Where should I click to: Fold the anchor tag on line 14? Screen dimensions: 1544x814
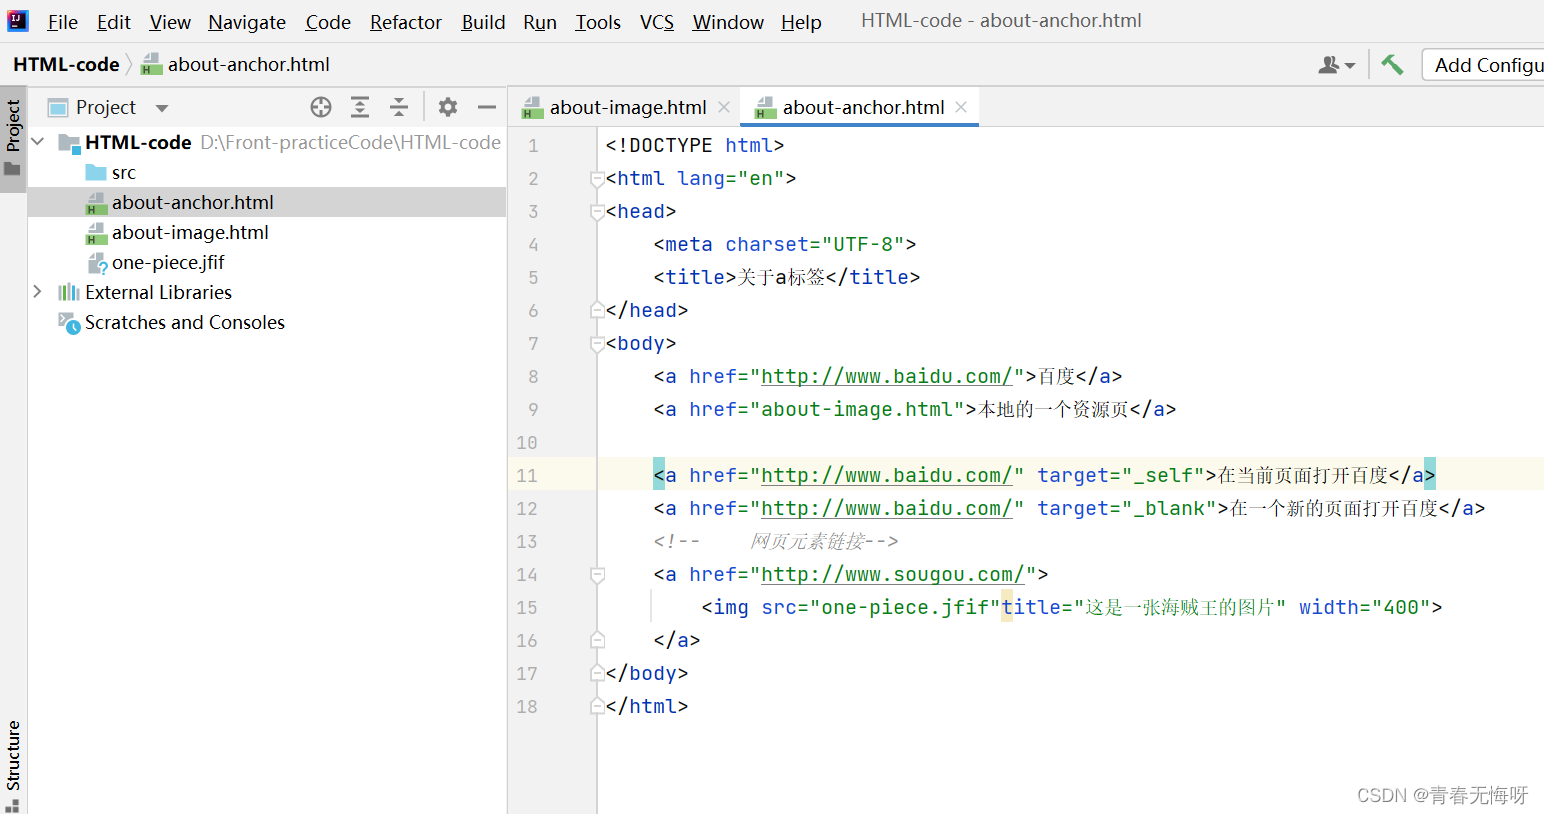click(x=597, y=575)
